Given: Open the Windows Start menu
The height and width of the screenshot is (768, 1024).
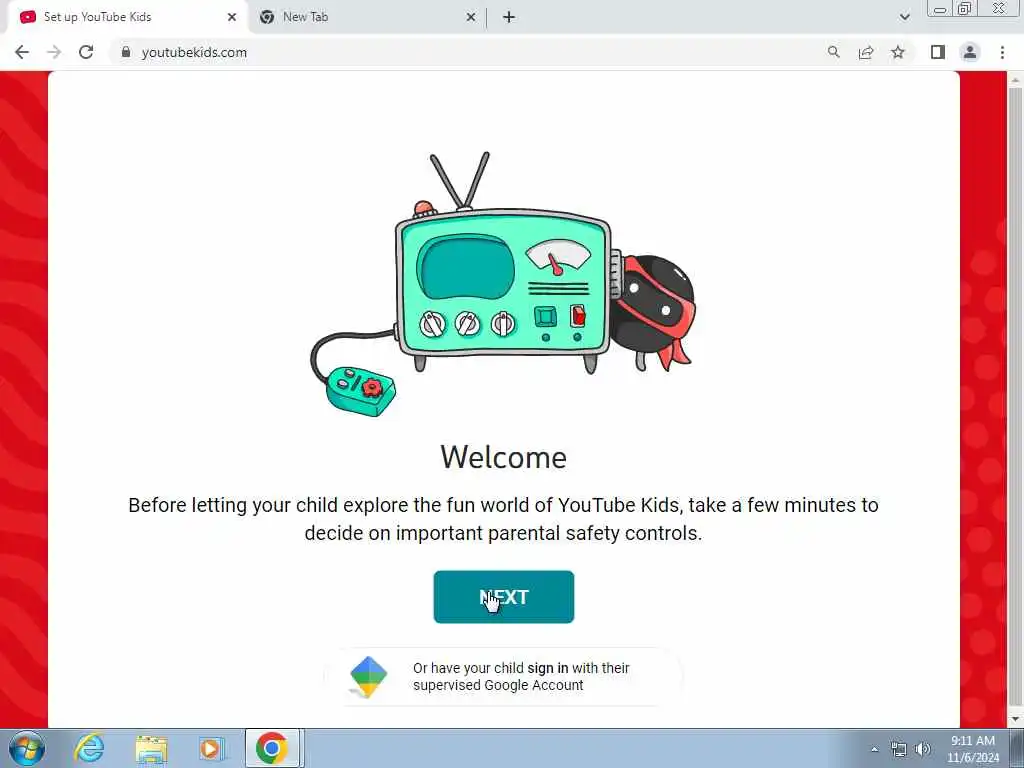Looking at the screenshot, I should click(27, 748).
